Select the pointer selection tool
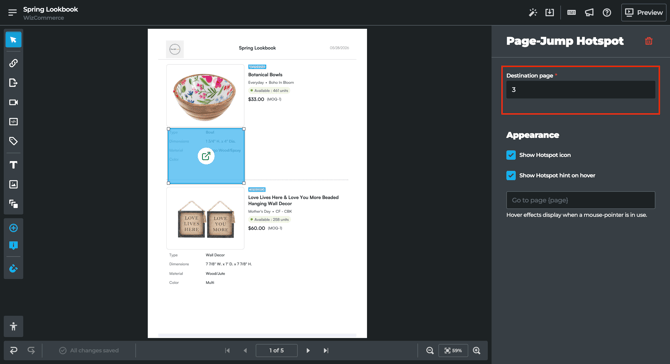Viewport: 670px width, 364px height. 14,40
